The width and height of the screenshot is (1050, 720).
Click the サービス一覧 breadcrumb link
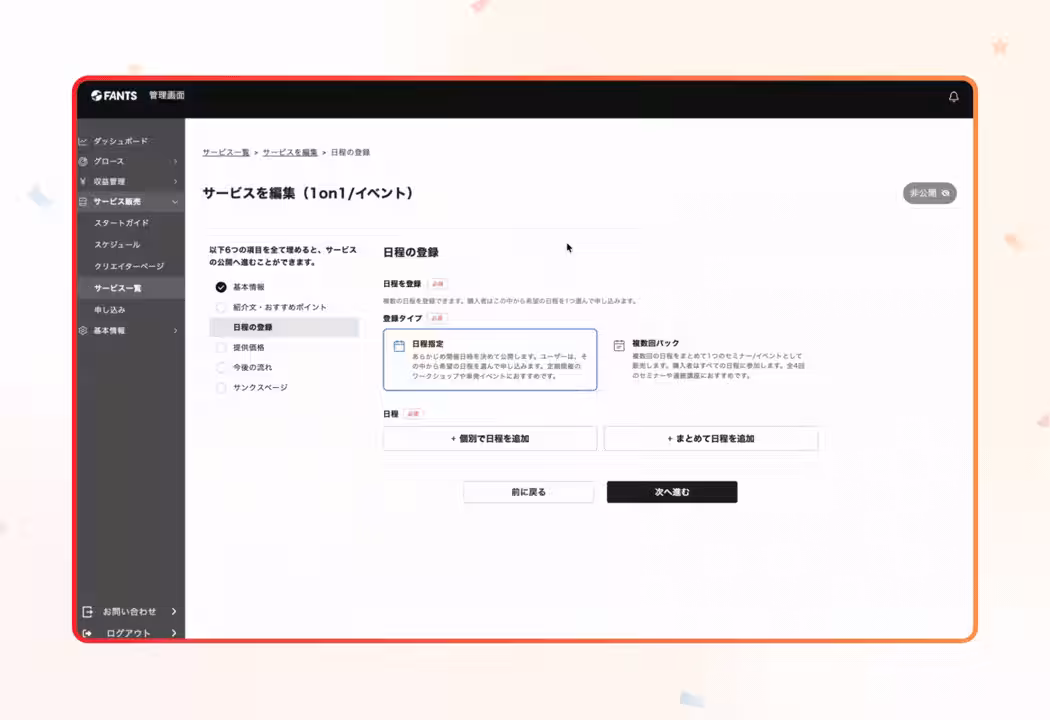(226, 153)
